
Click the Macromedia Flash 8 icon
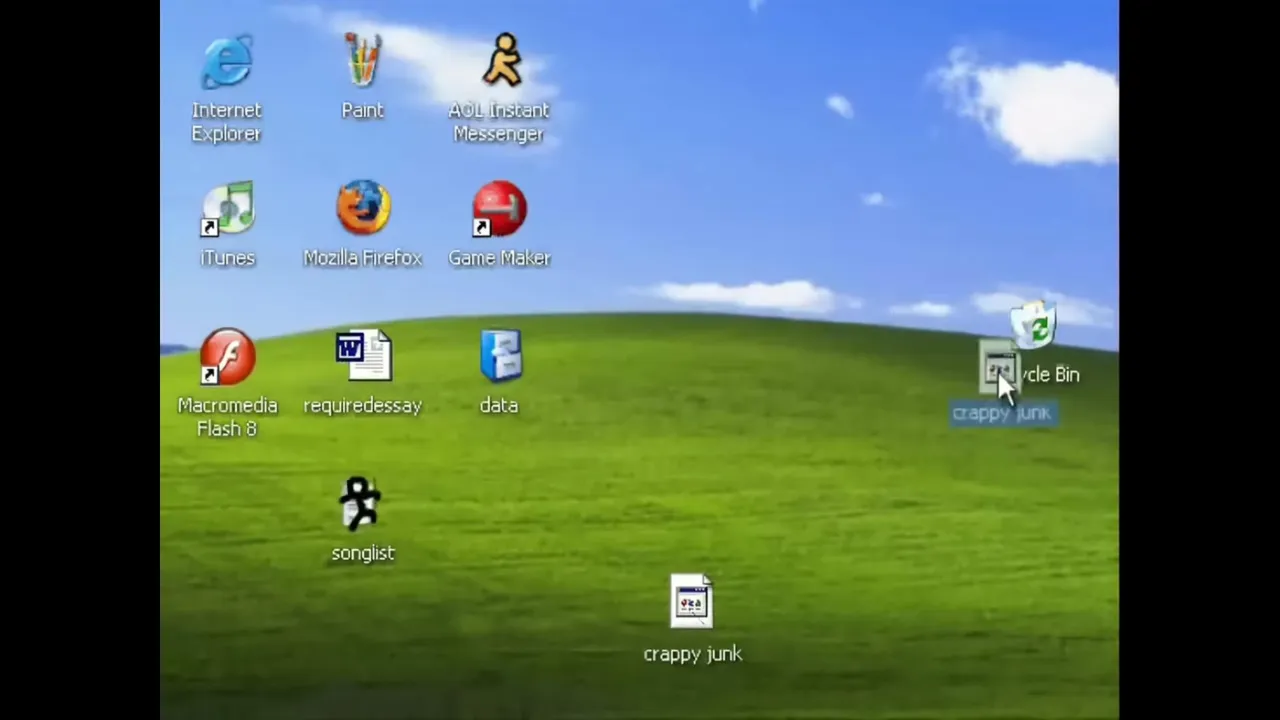click(227, 357)
